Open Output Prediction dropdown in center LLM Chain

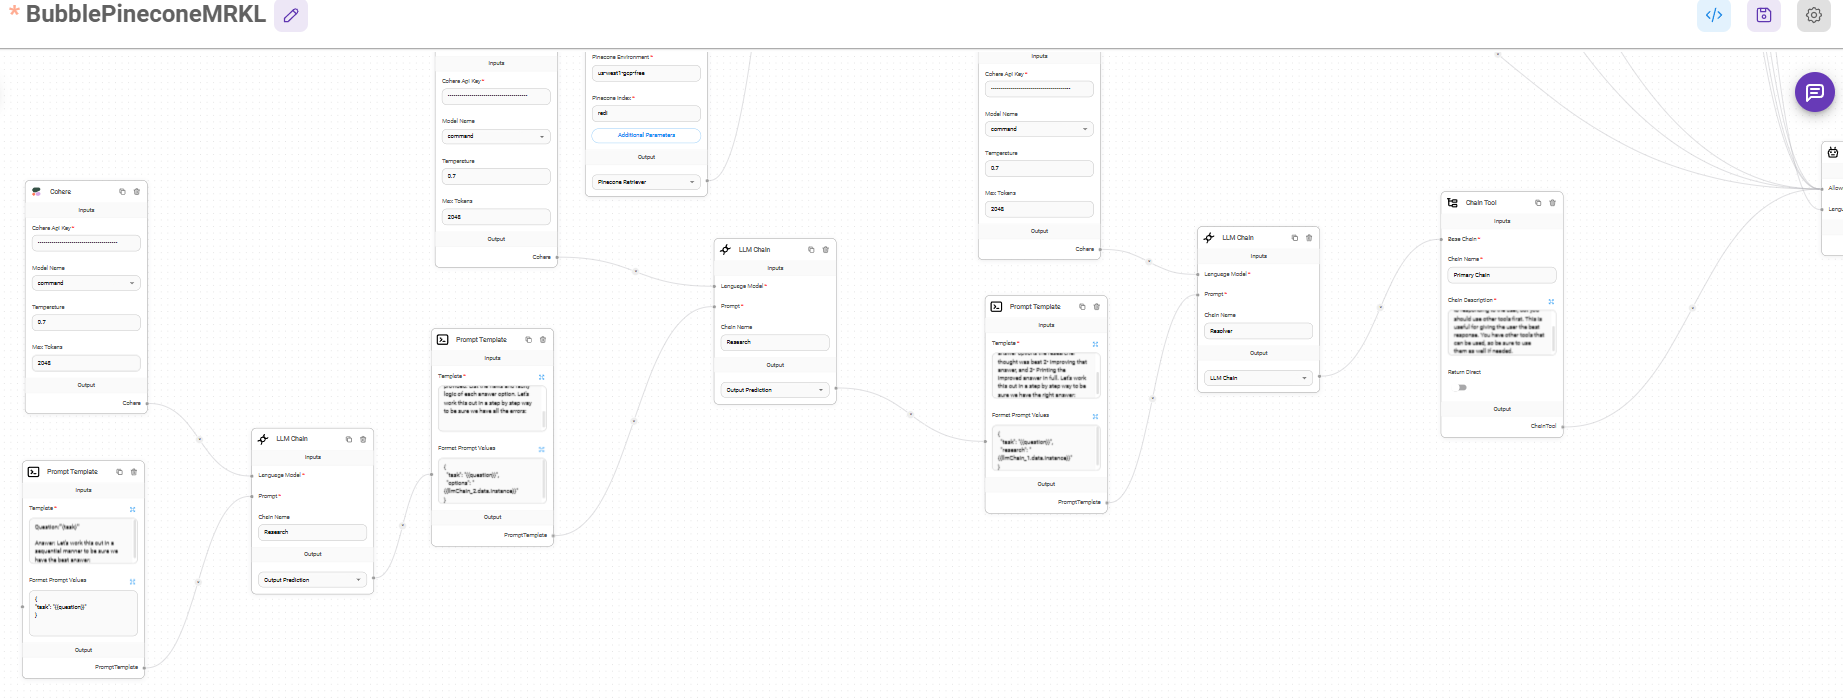click(775, 390)
